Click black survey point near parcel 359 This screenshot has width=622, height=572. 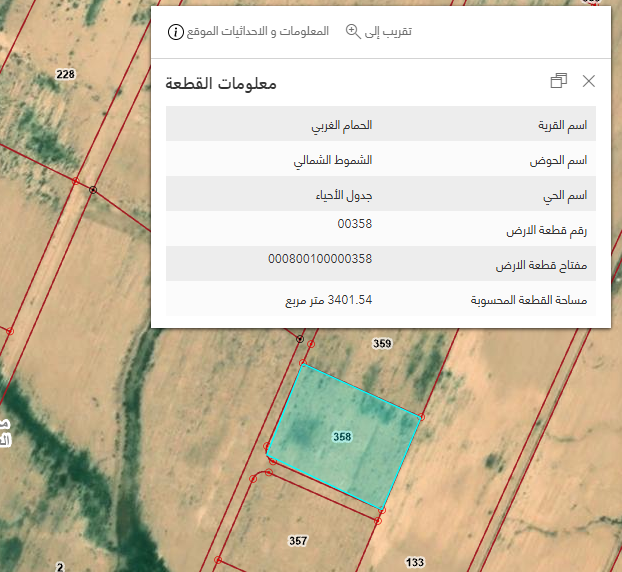point(300,339)
